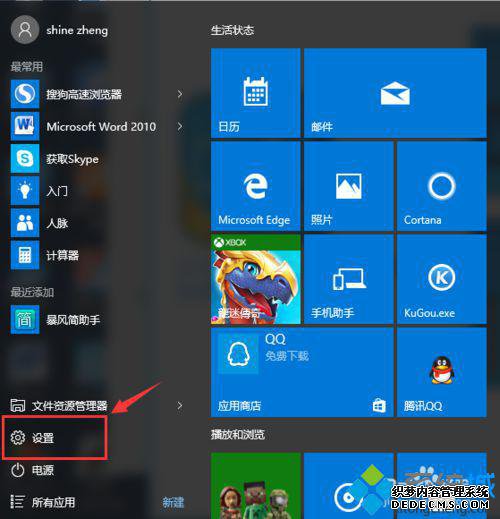This screenshot has width=500, height=519.
Task: Open the 所有应用 menu label
Action: point(53,502)
